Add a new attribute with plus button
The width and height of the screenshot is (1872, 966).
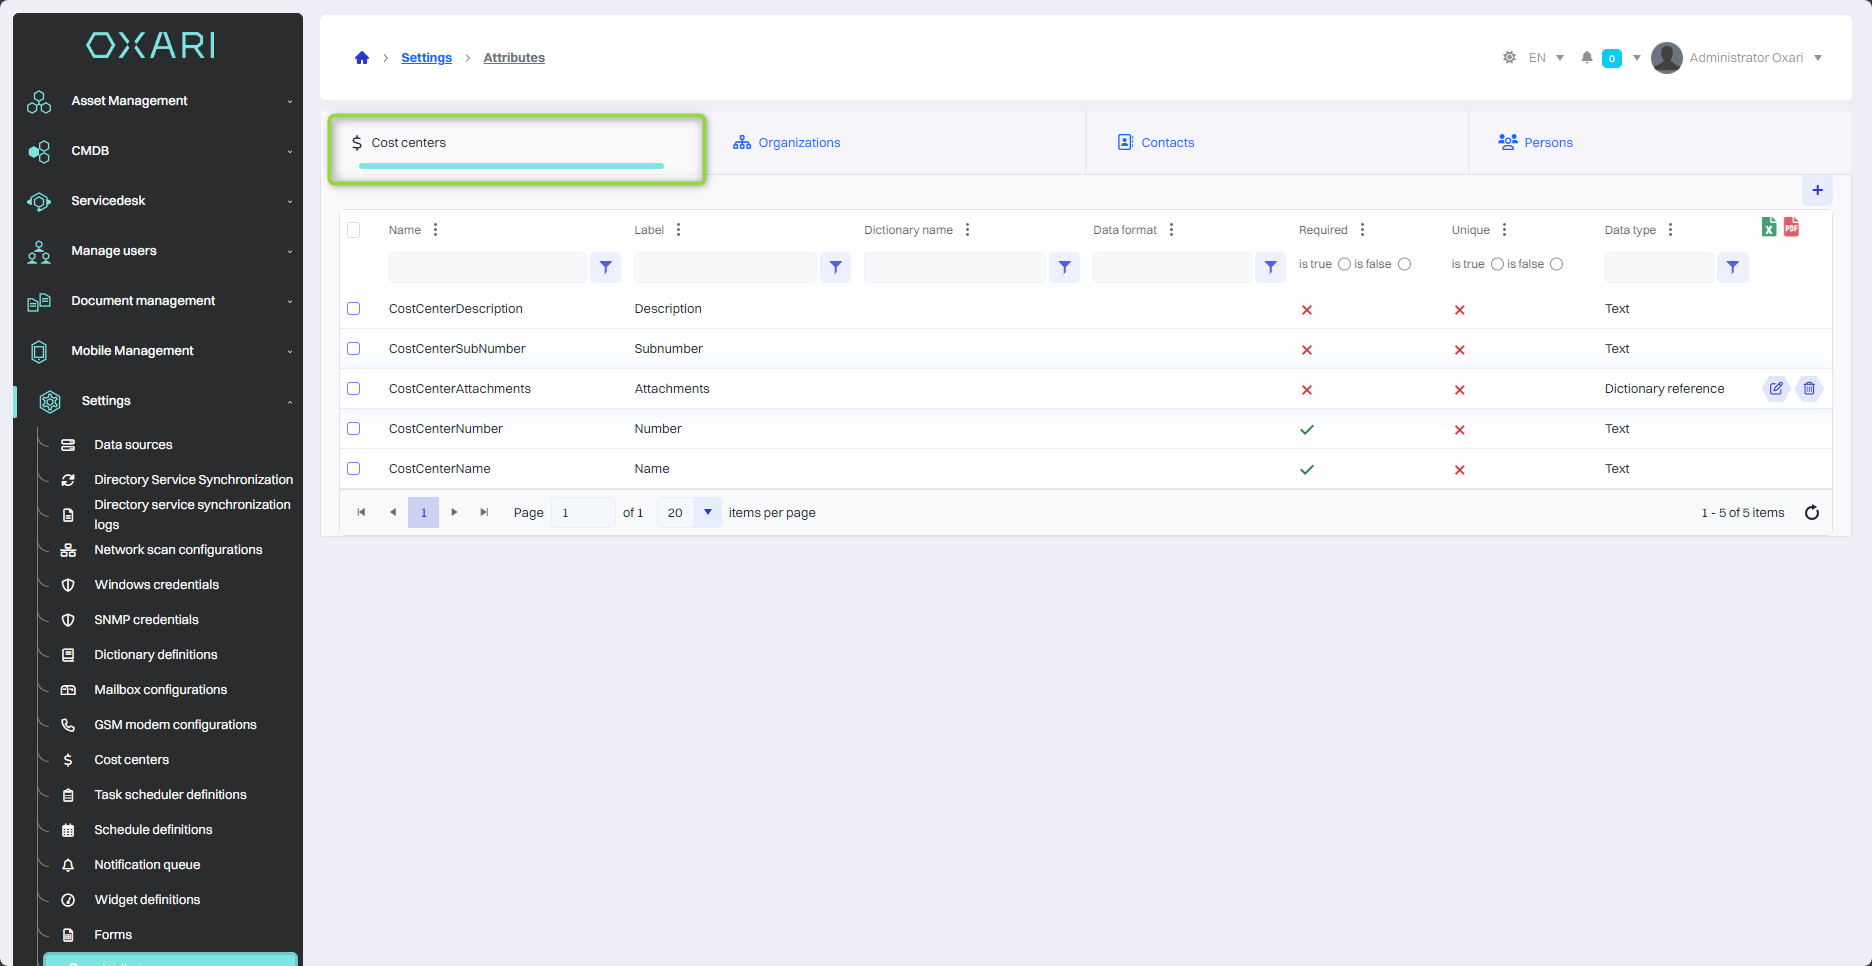(x=1817, y=190)
